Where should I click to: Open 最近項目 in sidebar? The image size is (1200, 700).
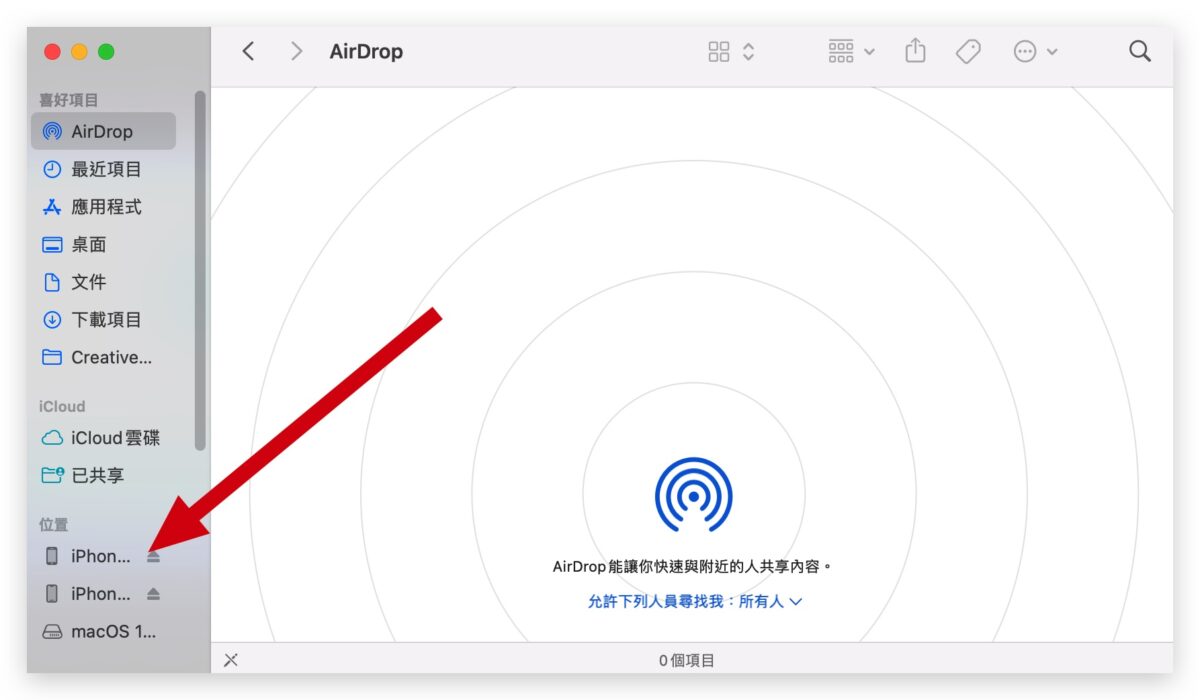104,169
